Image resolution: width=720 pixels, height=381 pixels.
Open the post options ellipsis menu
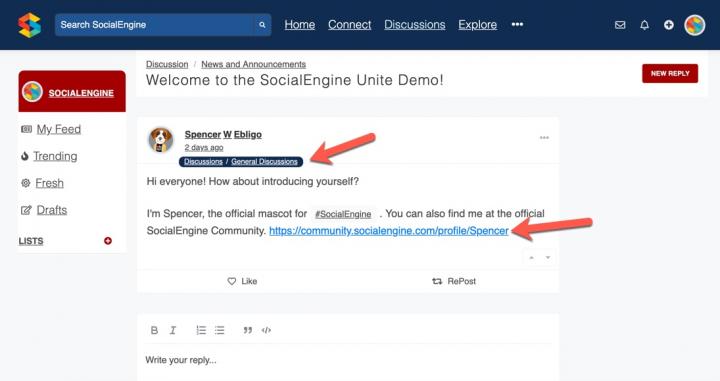click(544, 138)
